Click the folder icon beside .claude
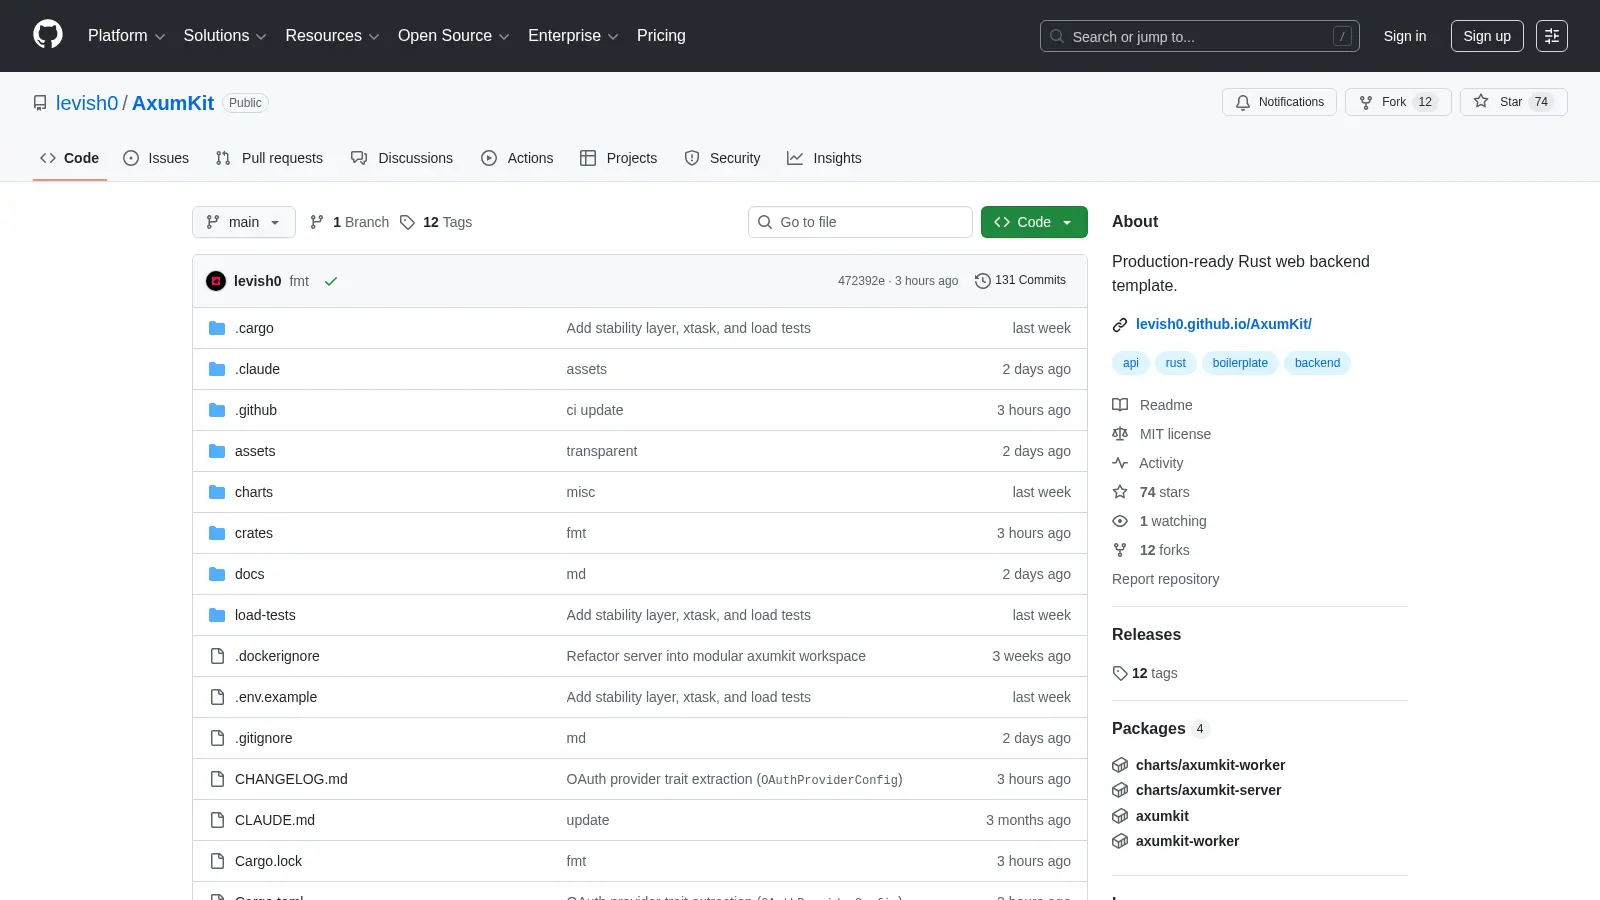The width and height of the screenshot is (1600, 900). point(217,369)
